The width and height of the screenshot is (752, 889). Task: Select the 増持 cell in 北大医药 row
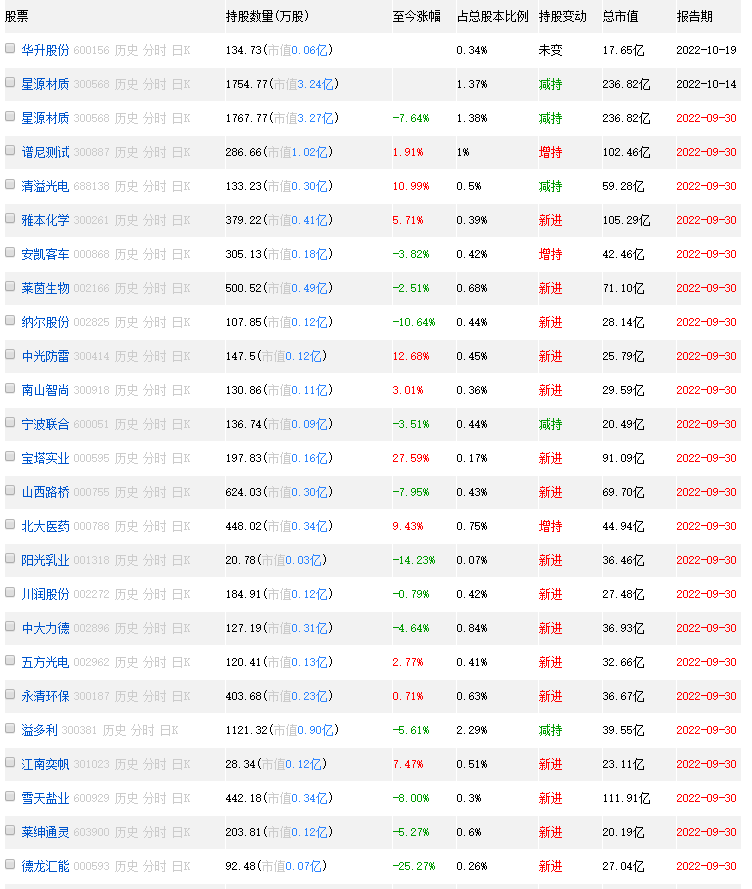coord(551,527)
